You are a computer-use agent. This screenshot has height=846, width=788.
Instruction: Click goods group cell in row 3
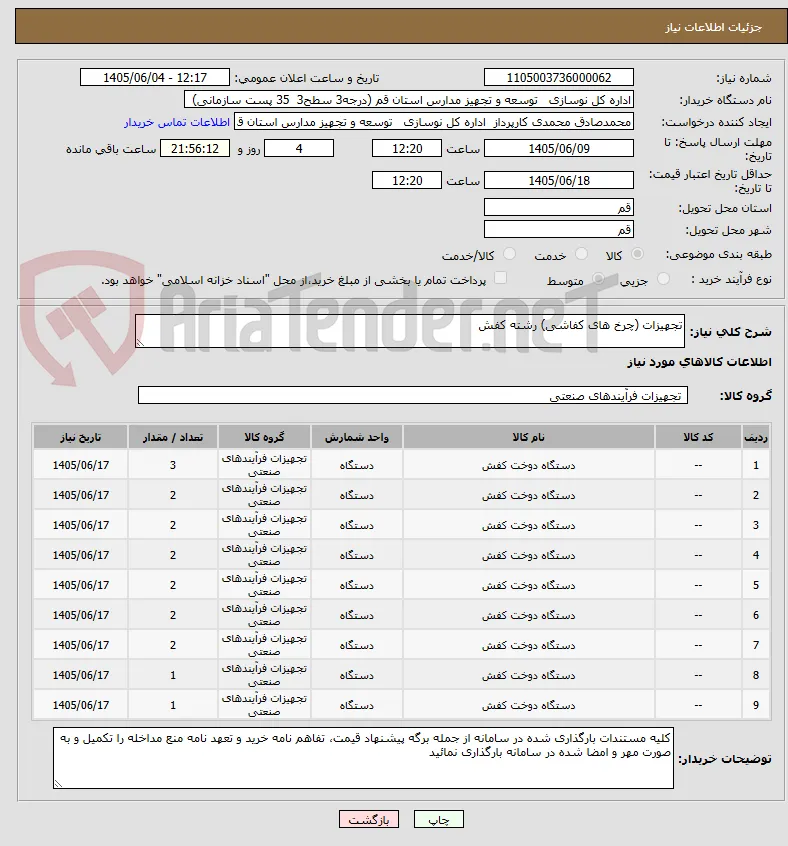pos(264,525)
